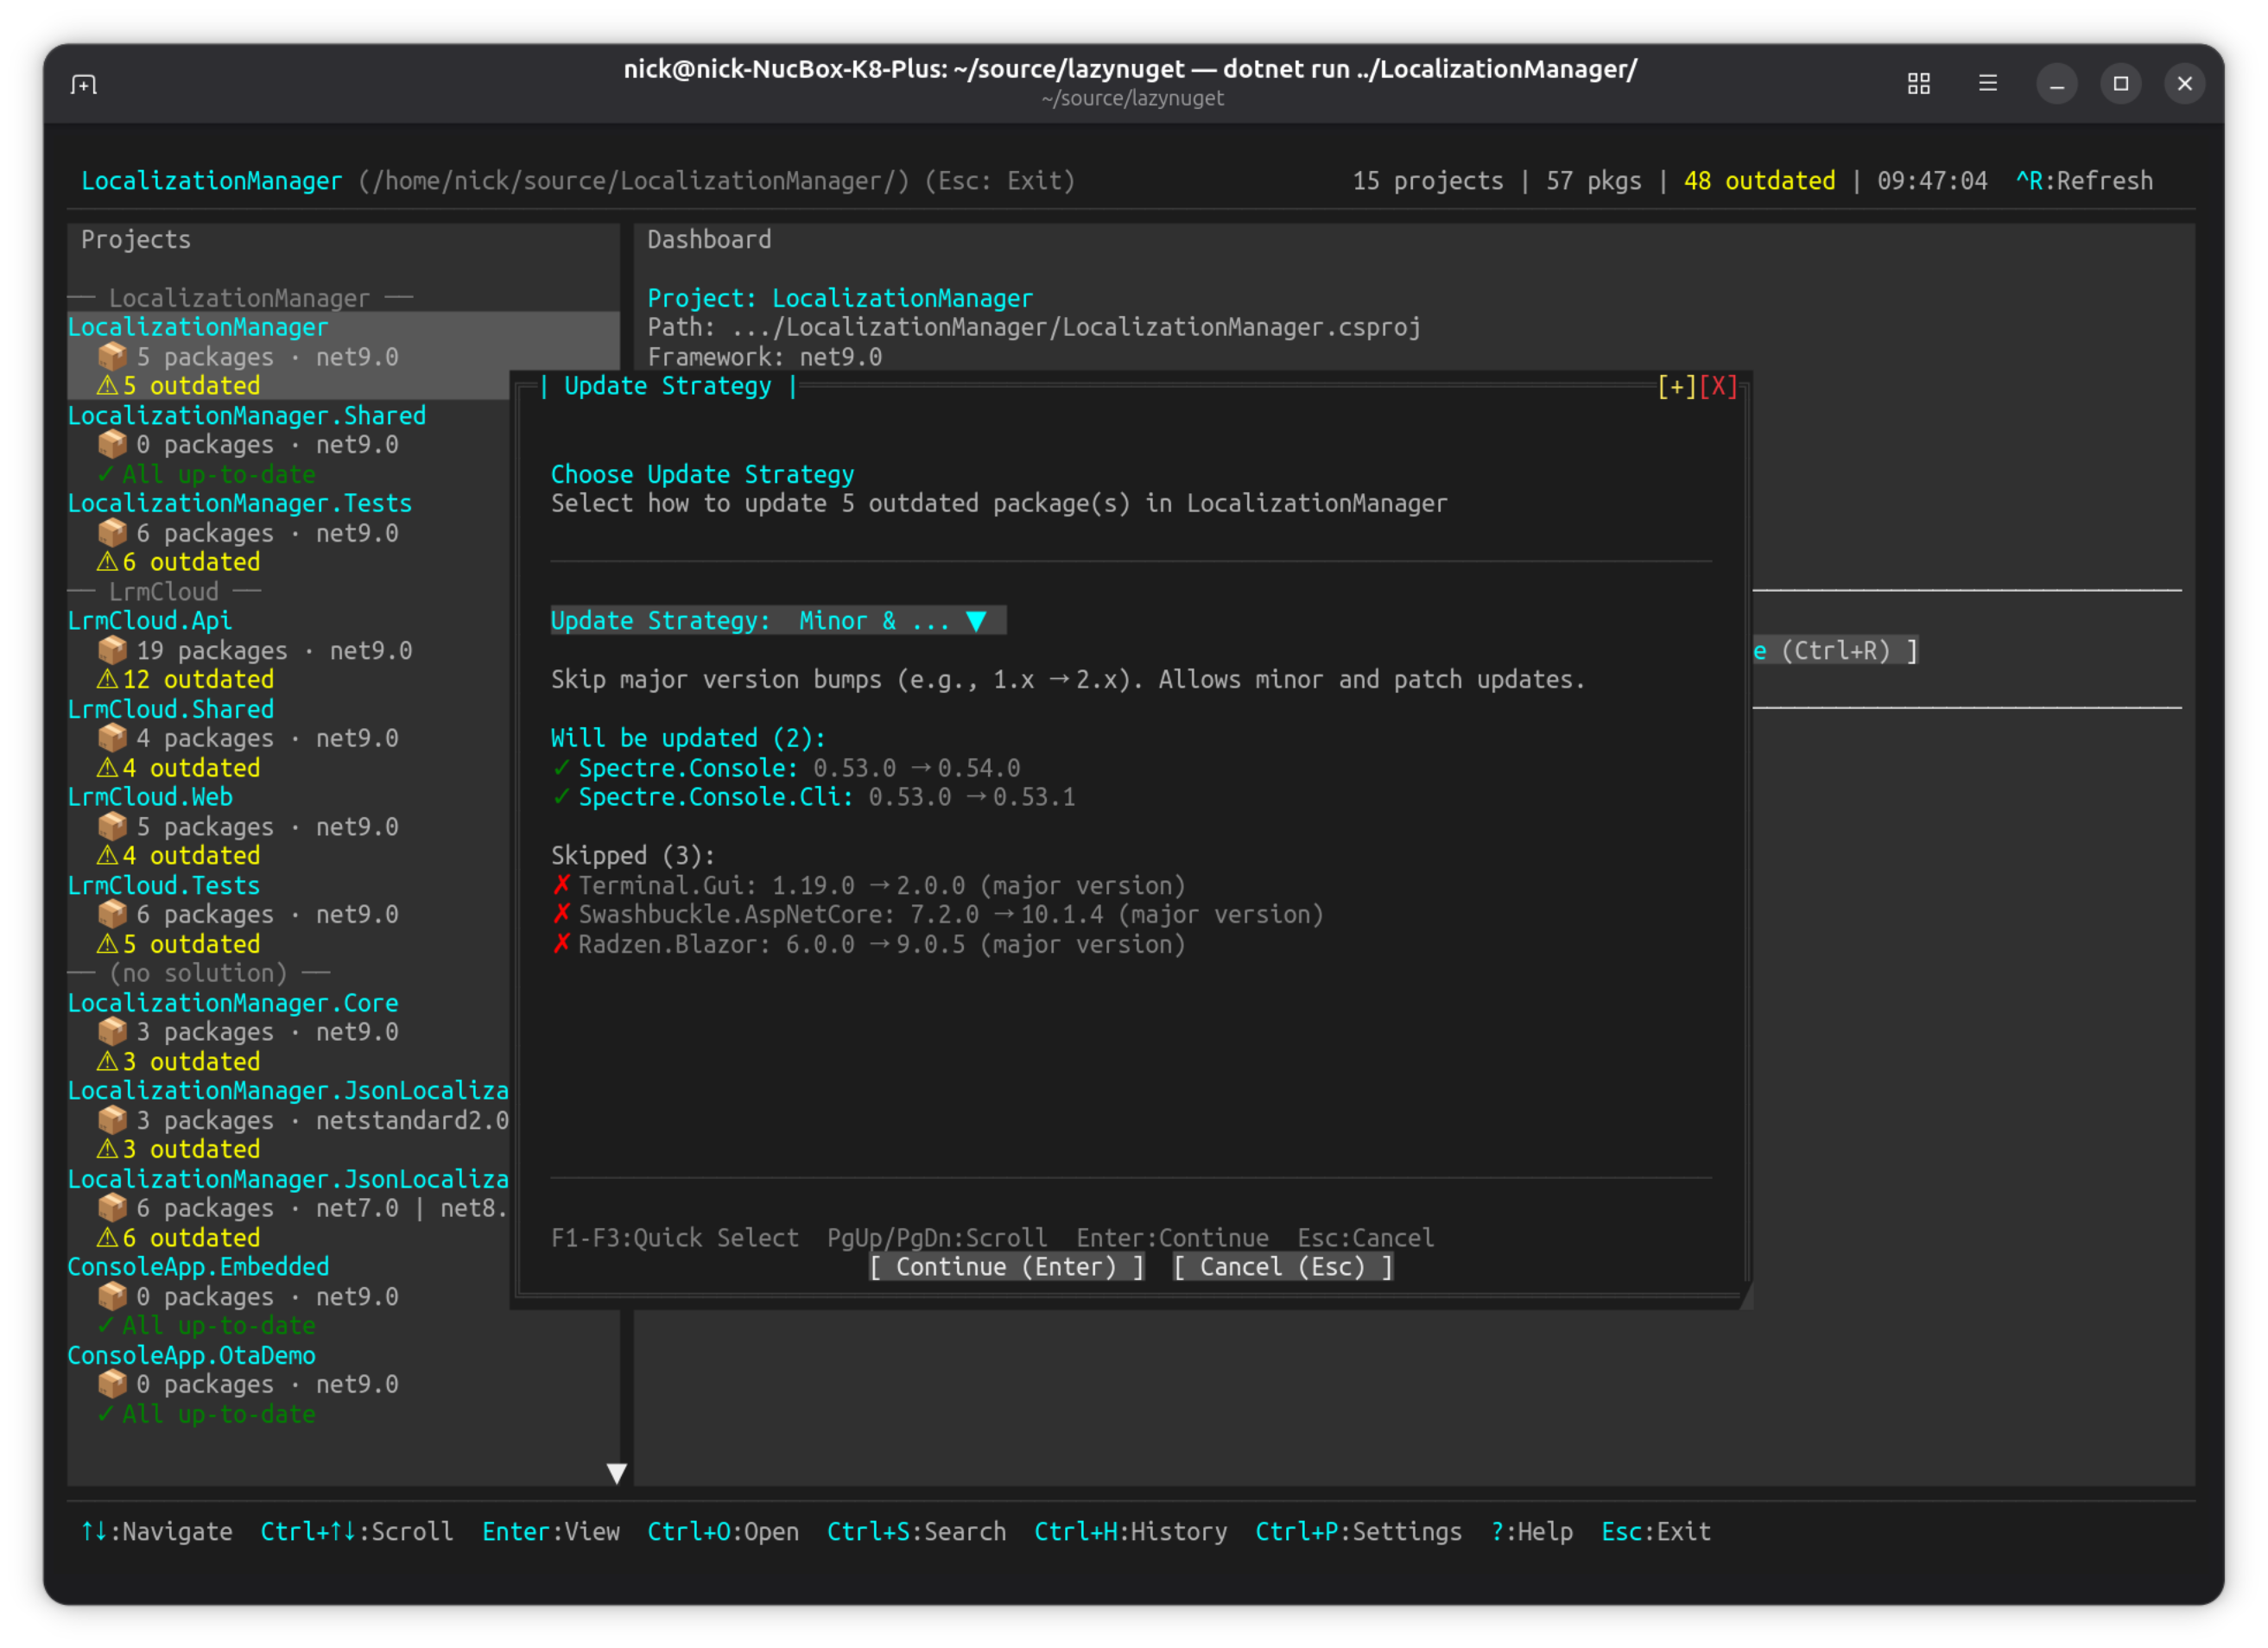
Task: Select the LrmCloud.Web project
Action: pyautogui.click(x=150, y=797)
